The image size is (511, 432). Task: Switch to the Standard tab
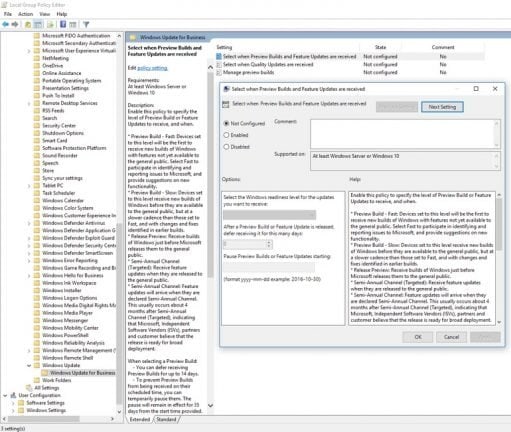point(166,419)
